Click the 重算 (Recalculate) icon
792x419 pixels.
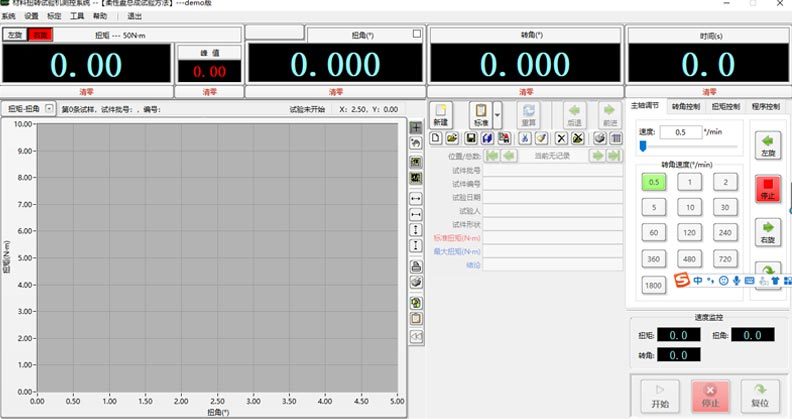529,114
